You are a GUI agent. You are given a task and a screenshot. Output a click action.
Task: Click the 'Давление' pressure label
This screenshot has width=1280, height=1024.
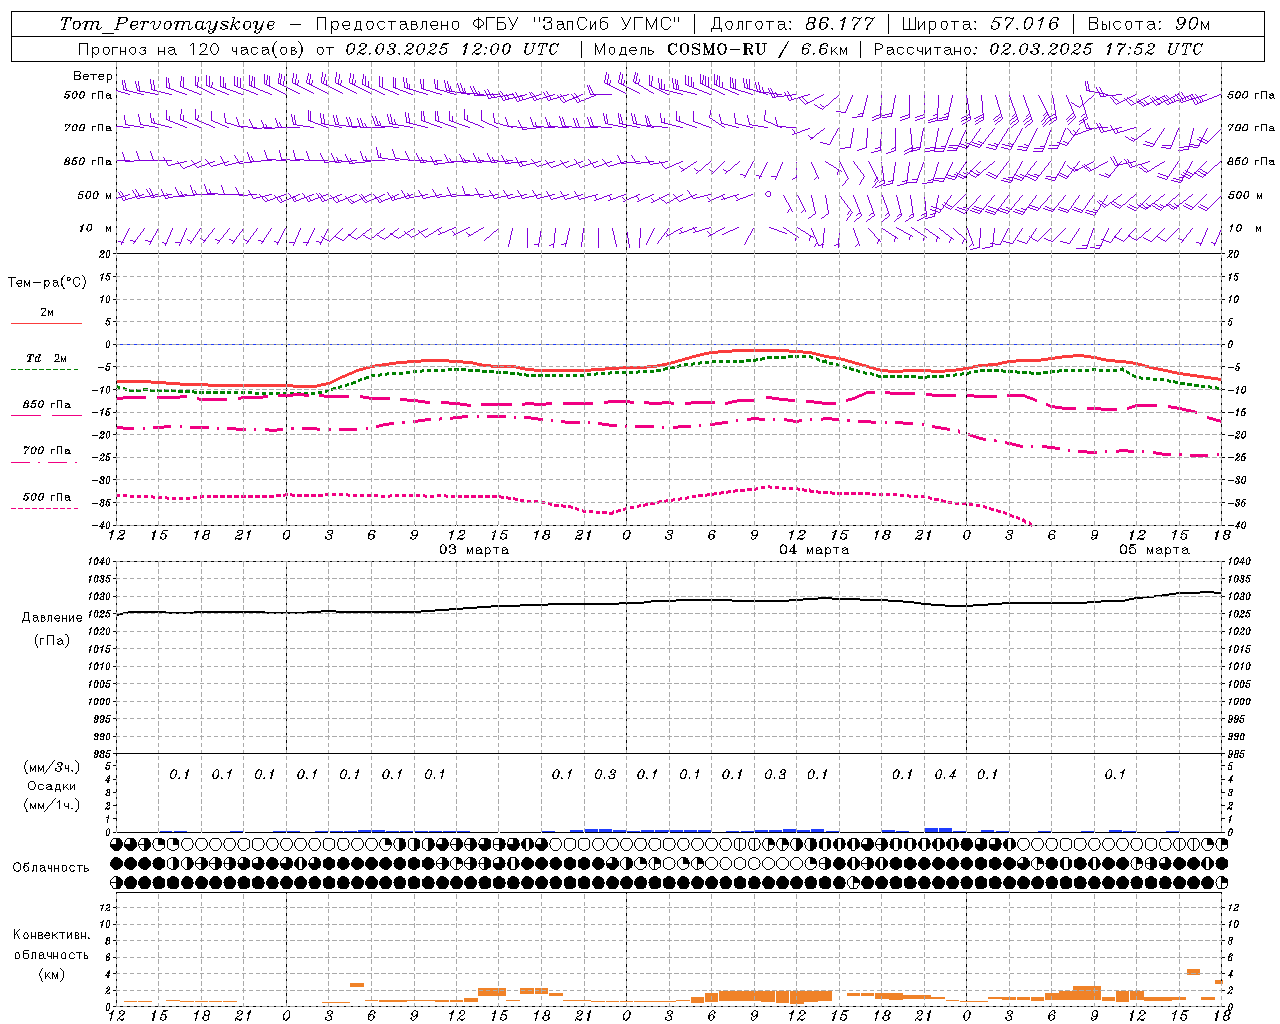[52, 618]
